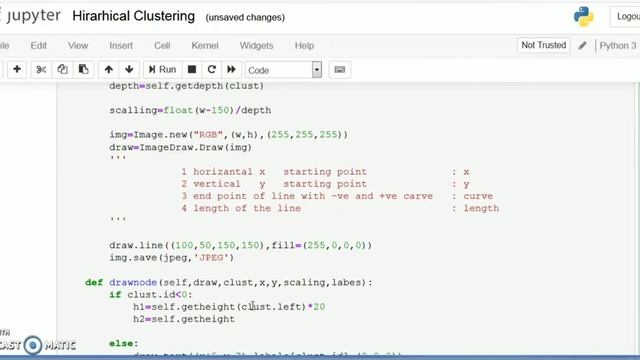Click the Not Trusted button
640x360 pixels.
[543, 45]
